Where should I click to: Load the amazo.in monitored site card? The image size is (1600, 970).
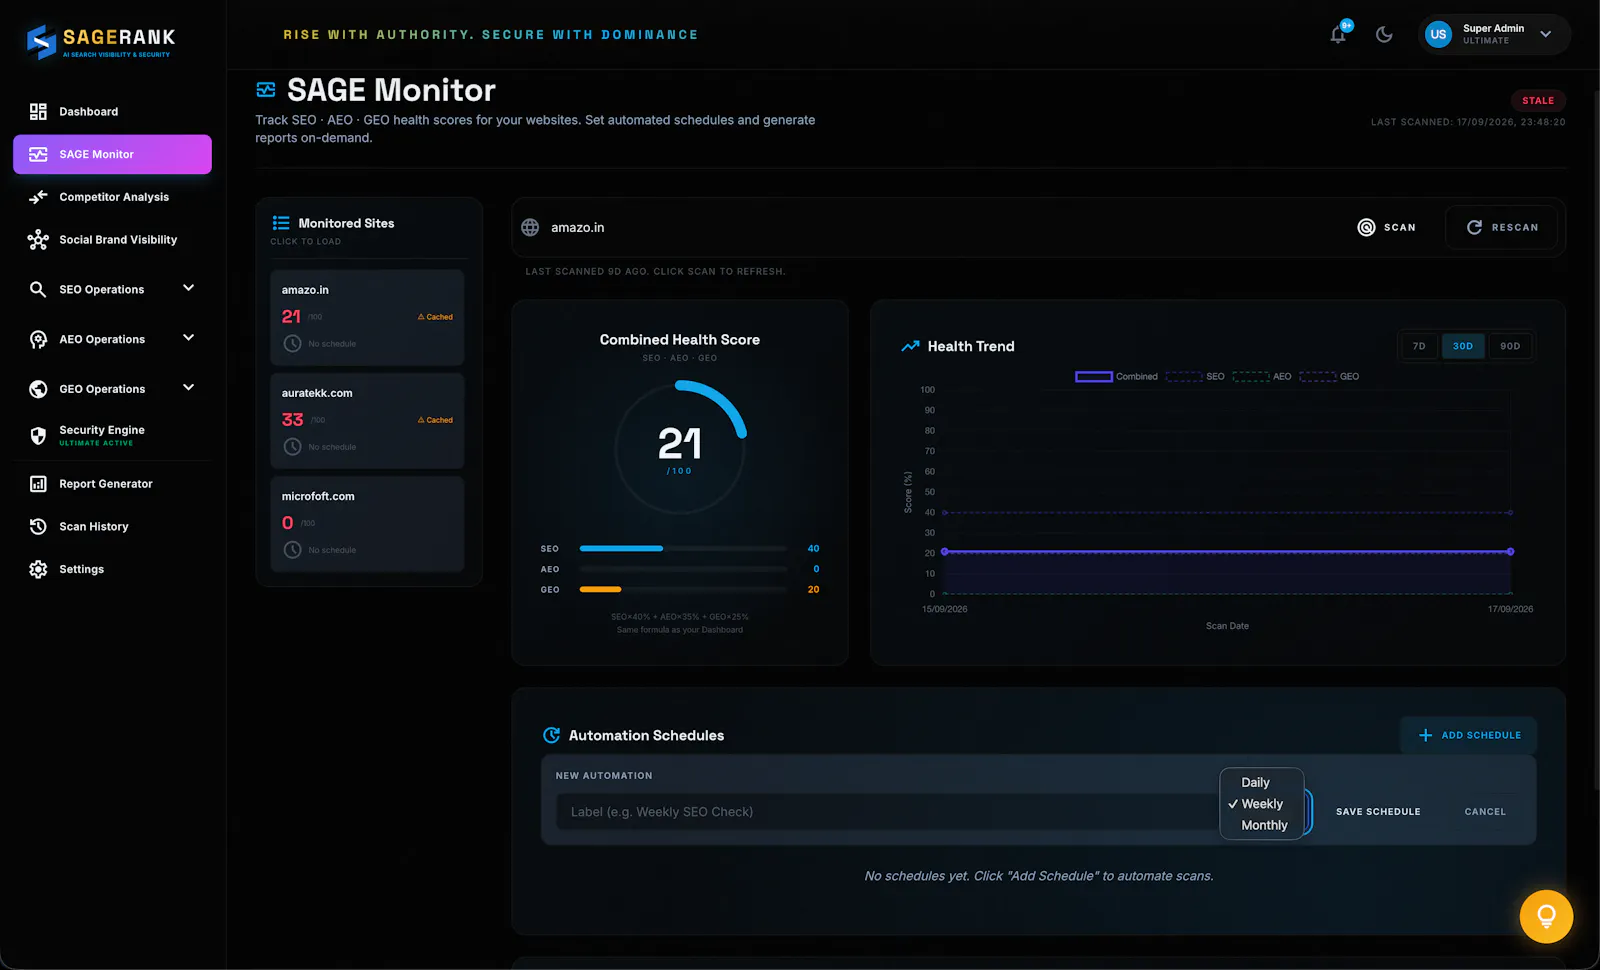(x=367, y=317)
